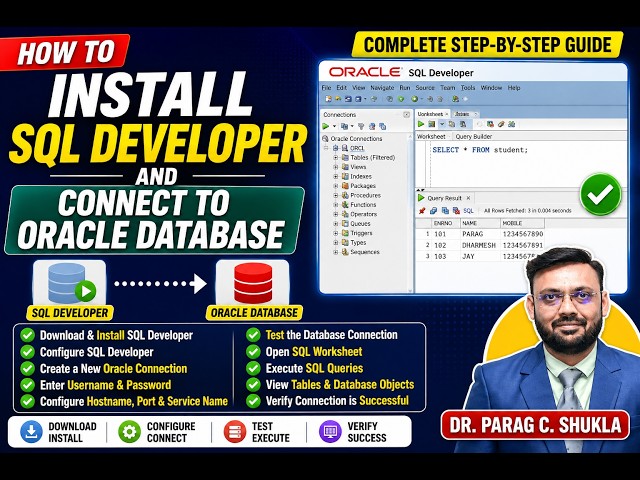Image resolution: width=640 pixels, height=480 pixels.
Task: Click the MOBILE column header
Action: pyautogui.click(x=522, y=223)
